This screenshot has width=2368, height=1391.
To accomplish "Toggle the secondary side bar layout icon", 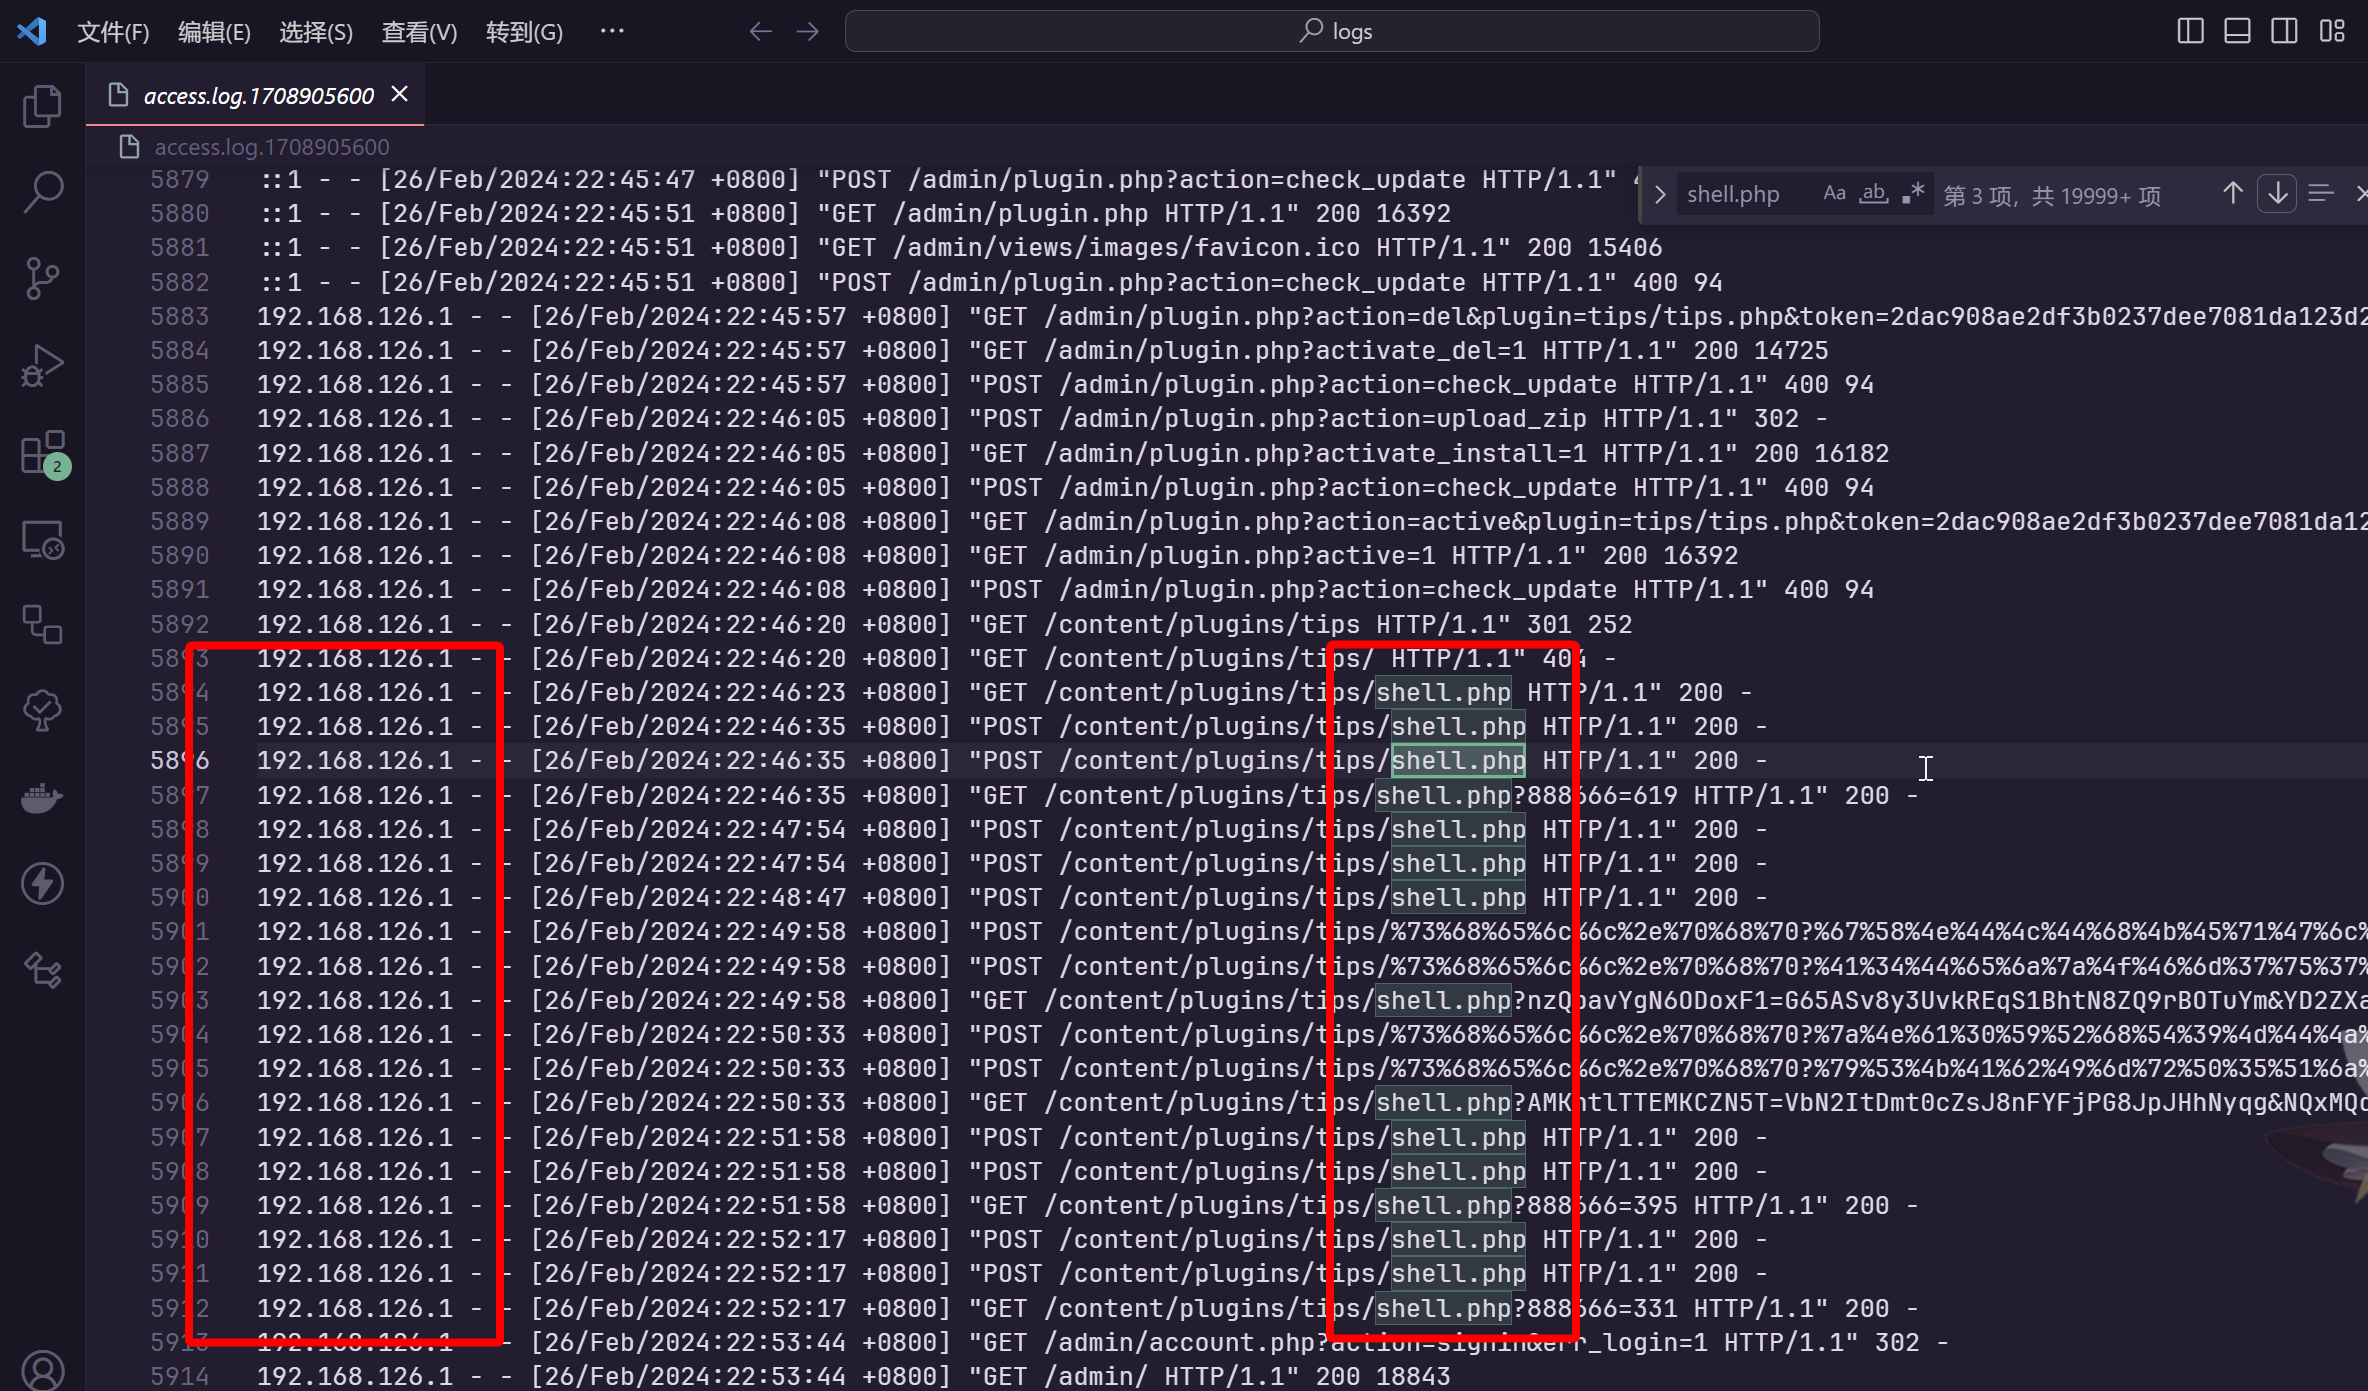I will (x=2284, y=31).
